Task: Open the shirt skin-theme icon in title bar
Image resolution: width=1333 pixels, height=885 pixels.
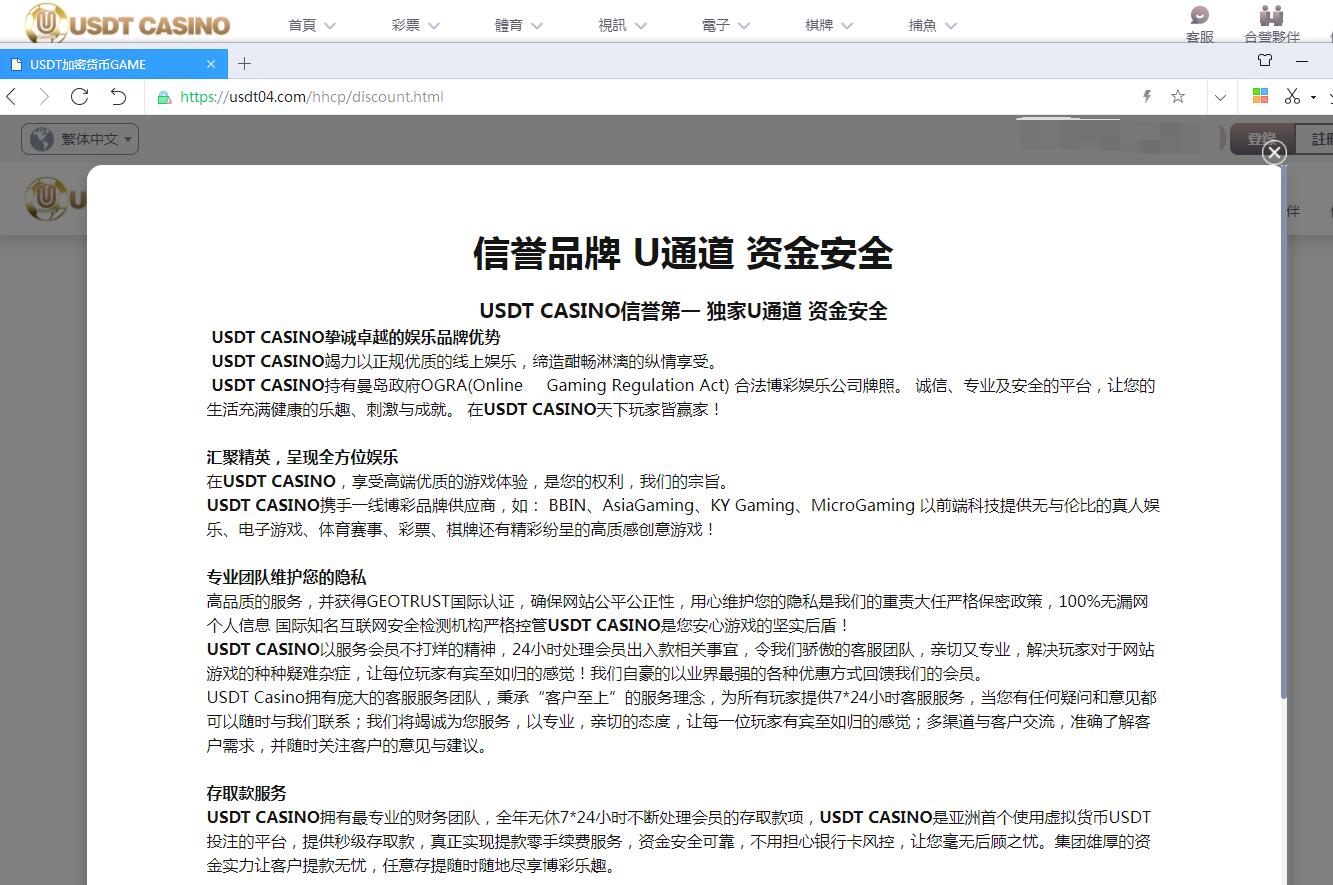Action: tap(1265, 61)
